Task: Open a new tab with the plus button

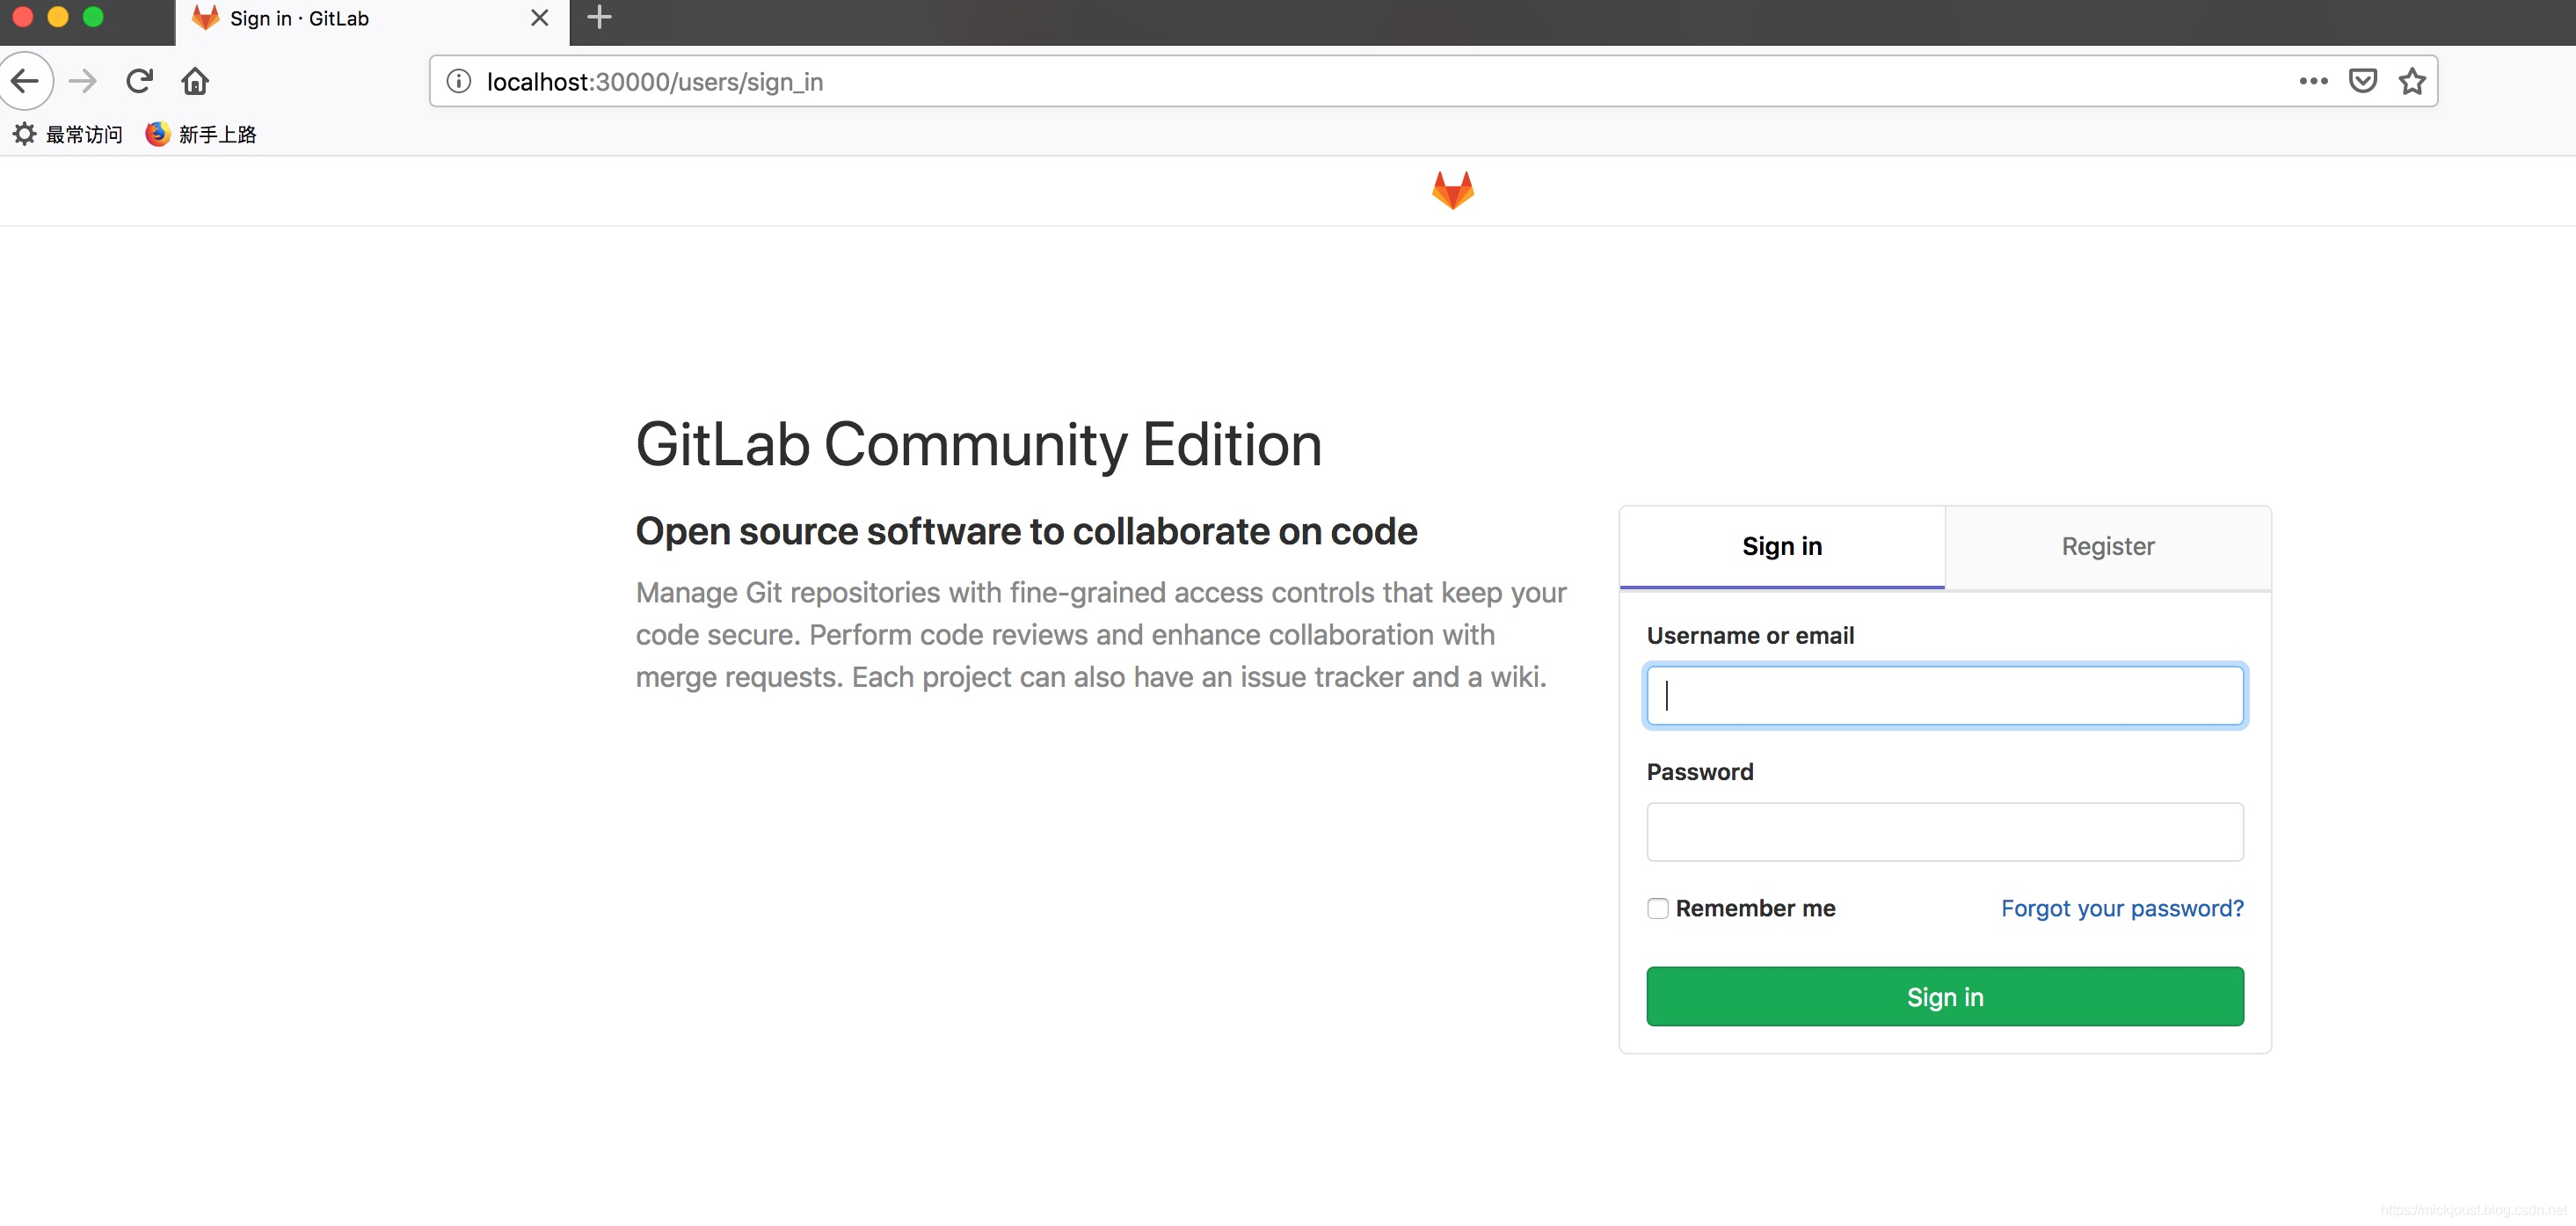Action: (599, 18)
